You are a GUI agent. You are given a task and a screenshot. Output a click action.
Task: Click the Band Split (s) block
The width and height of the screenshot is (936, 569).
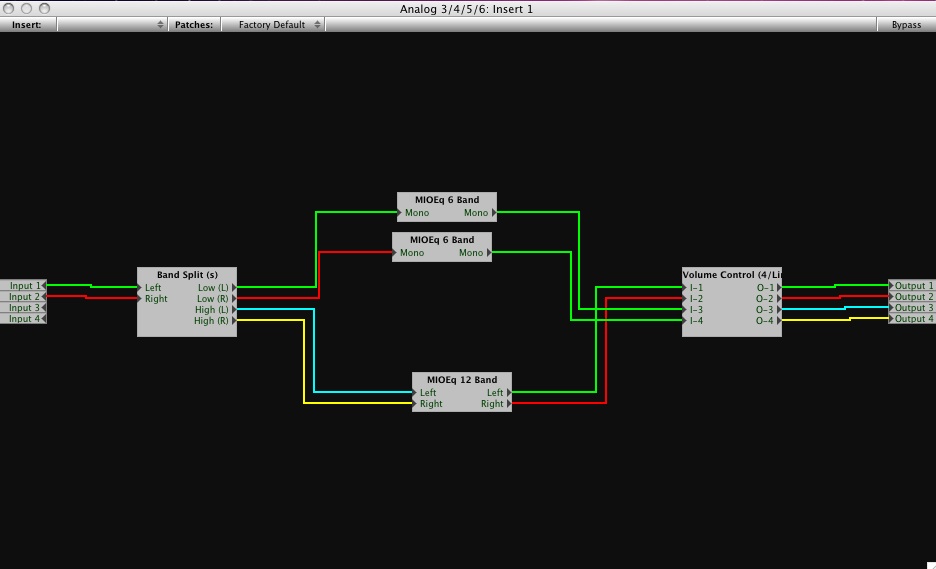187,274
